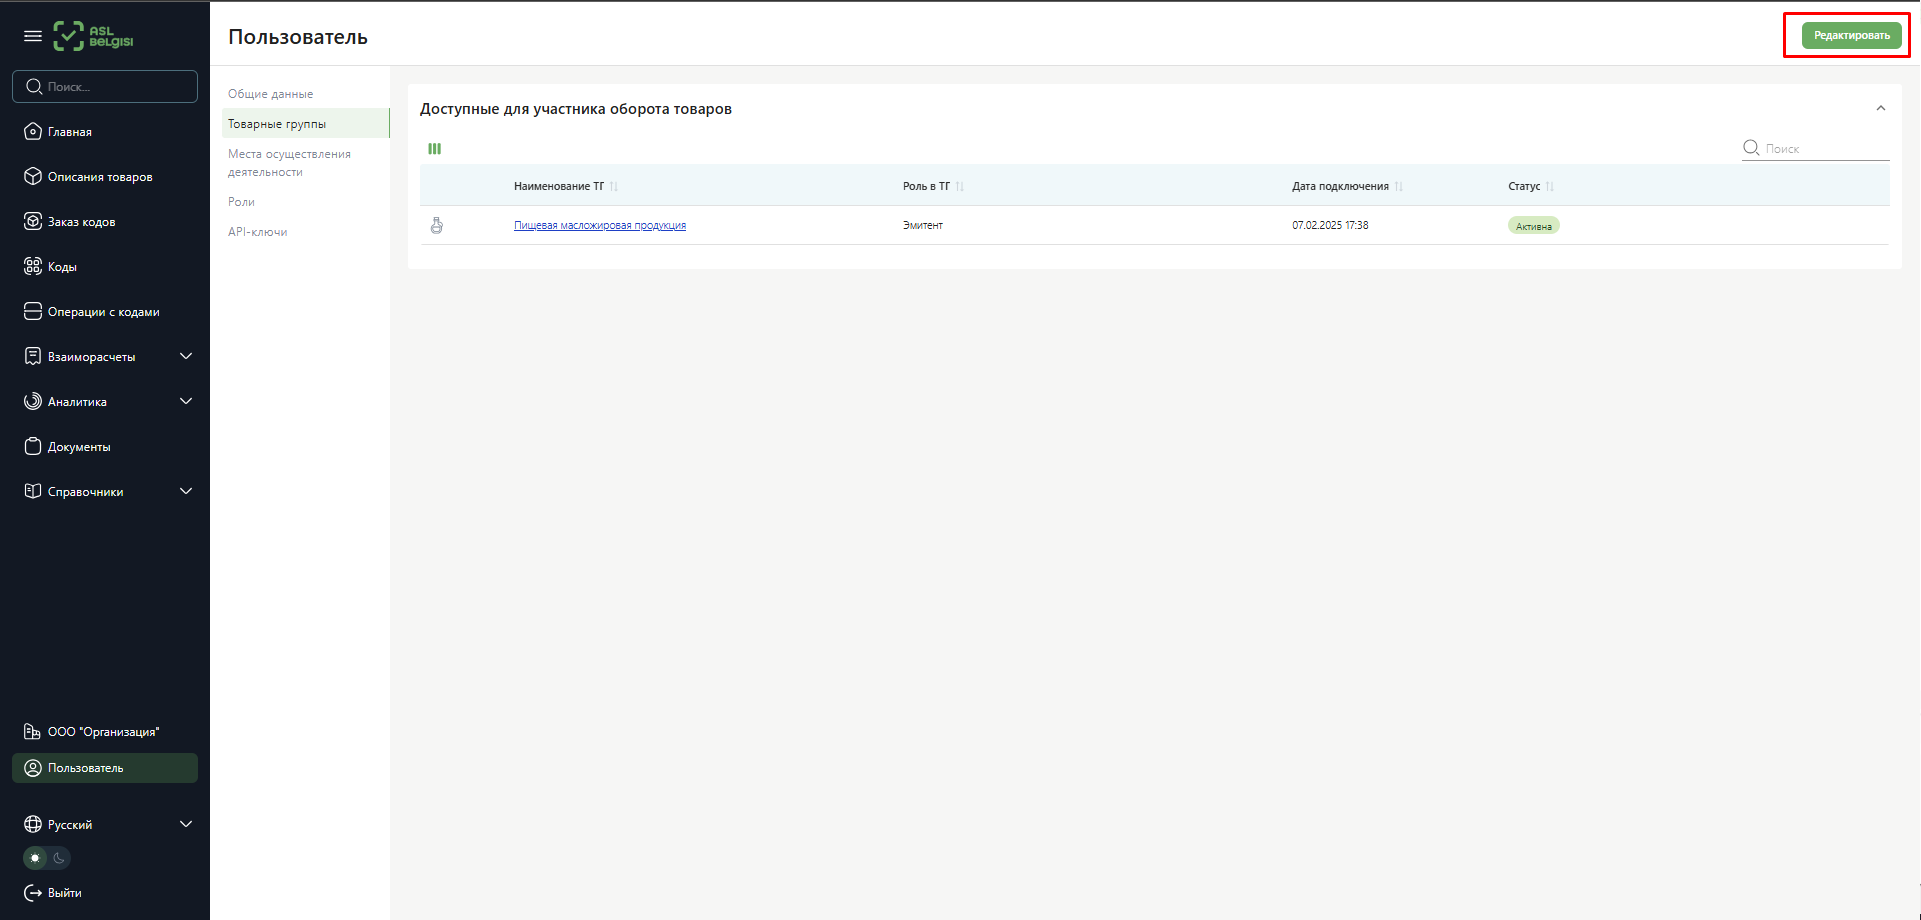Click the ASL Belgisi logo
The width and height of the screenshot is (1921, 920).
(x=93, y=36)
